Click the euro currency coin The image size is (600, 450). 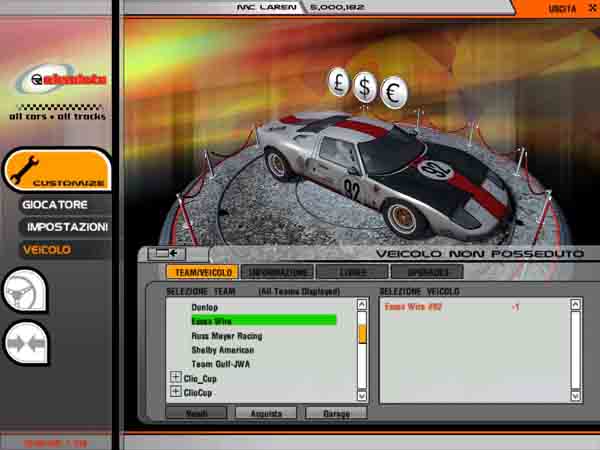(x=394, y=93)
